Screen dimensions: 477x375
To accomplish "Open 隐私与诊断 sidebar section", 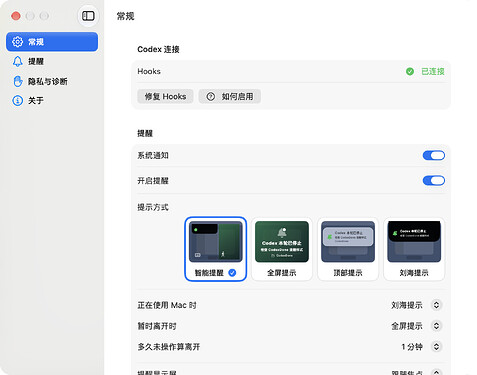I will point(52,81).
